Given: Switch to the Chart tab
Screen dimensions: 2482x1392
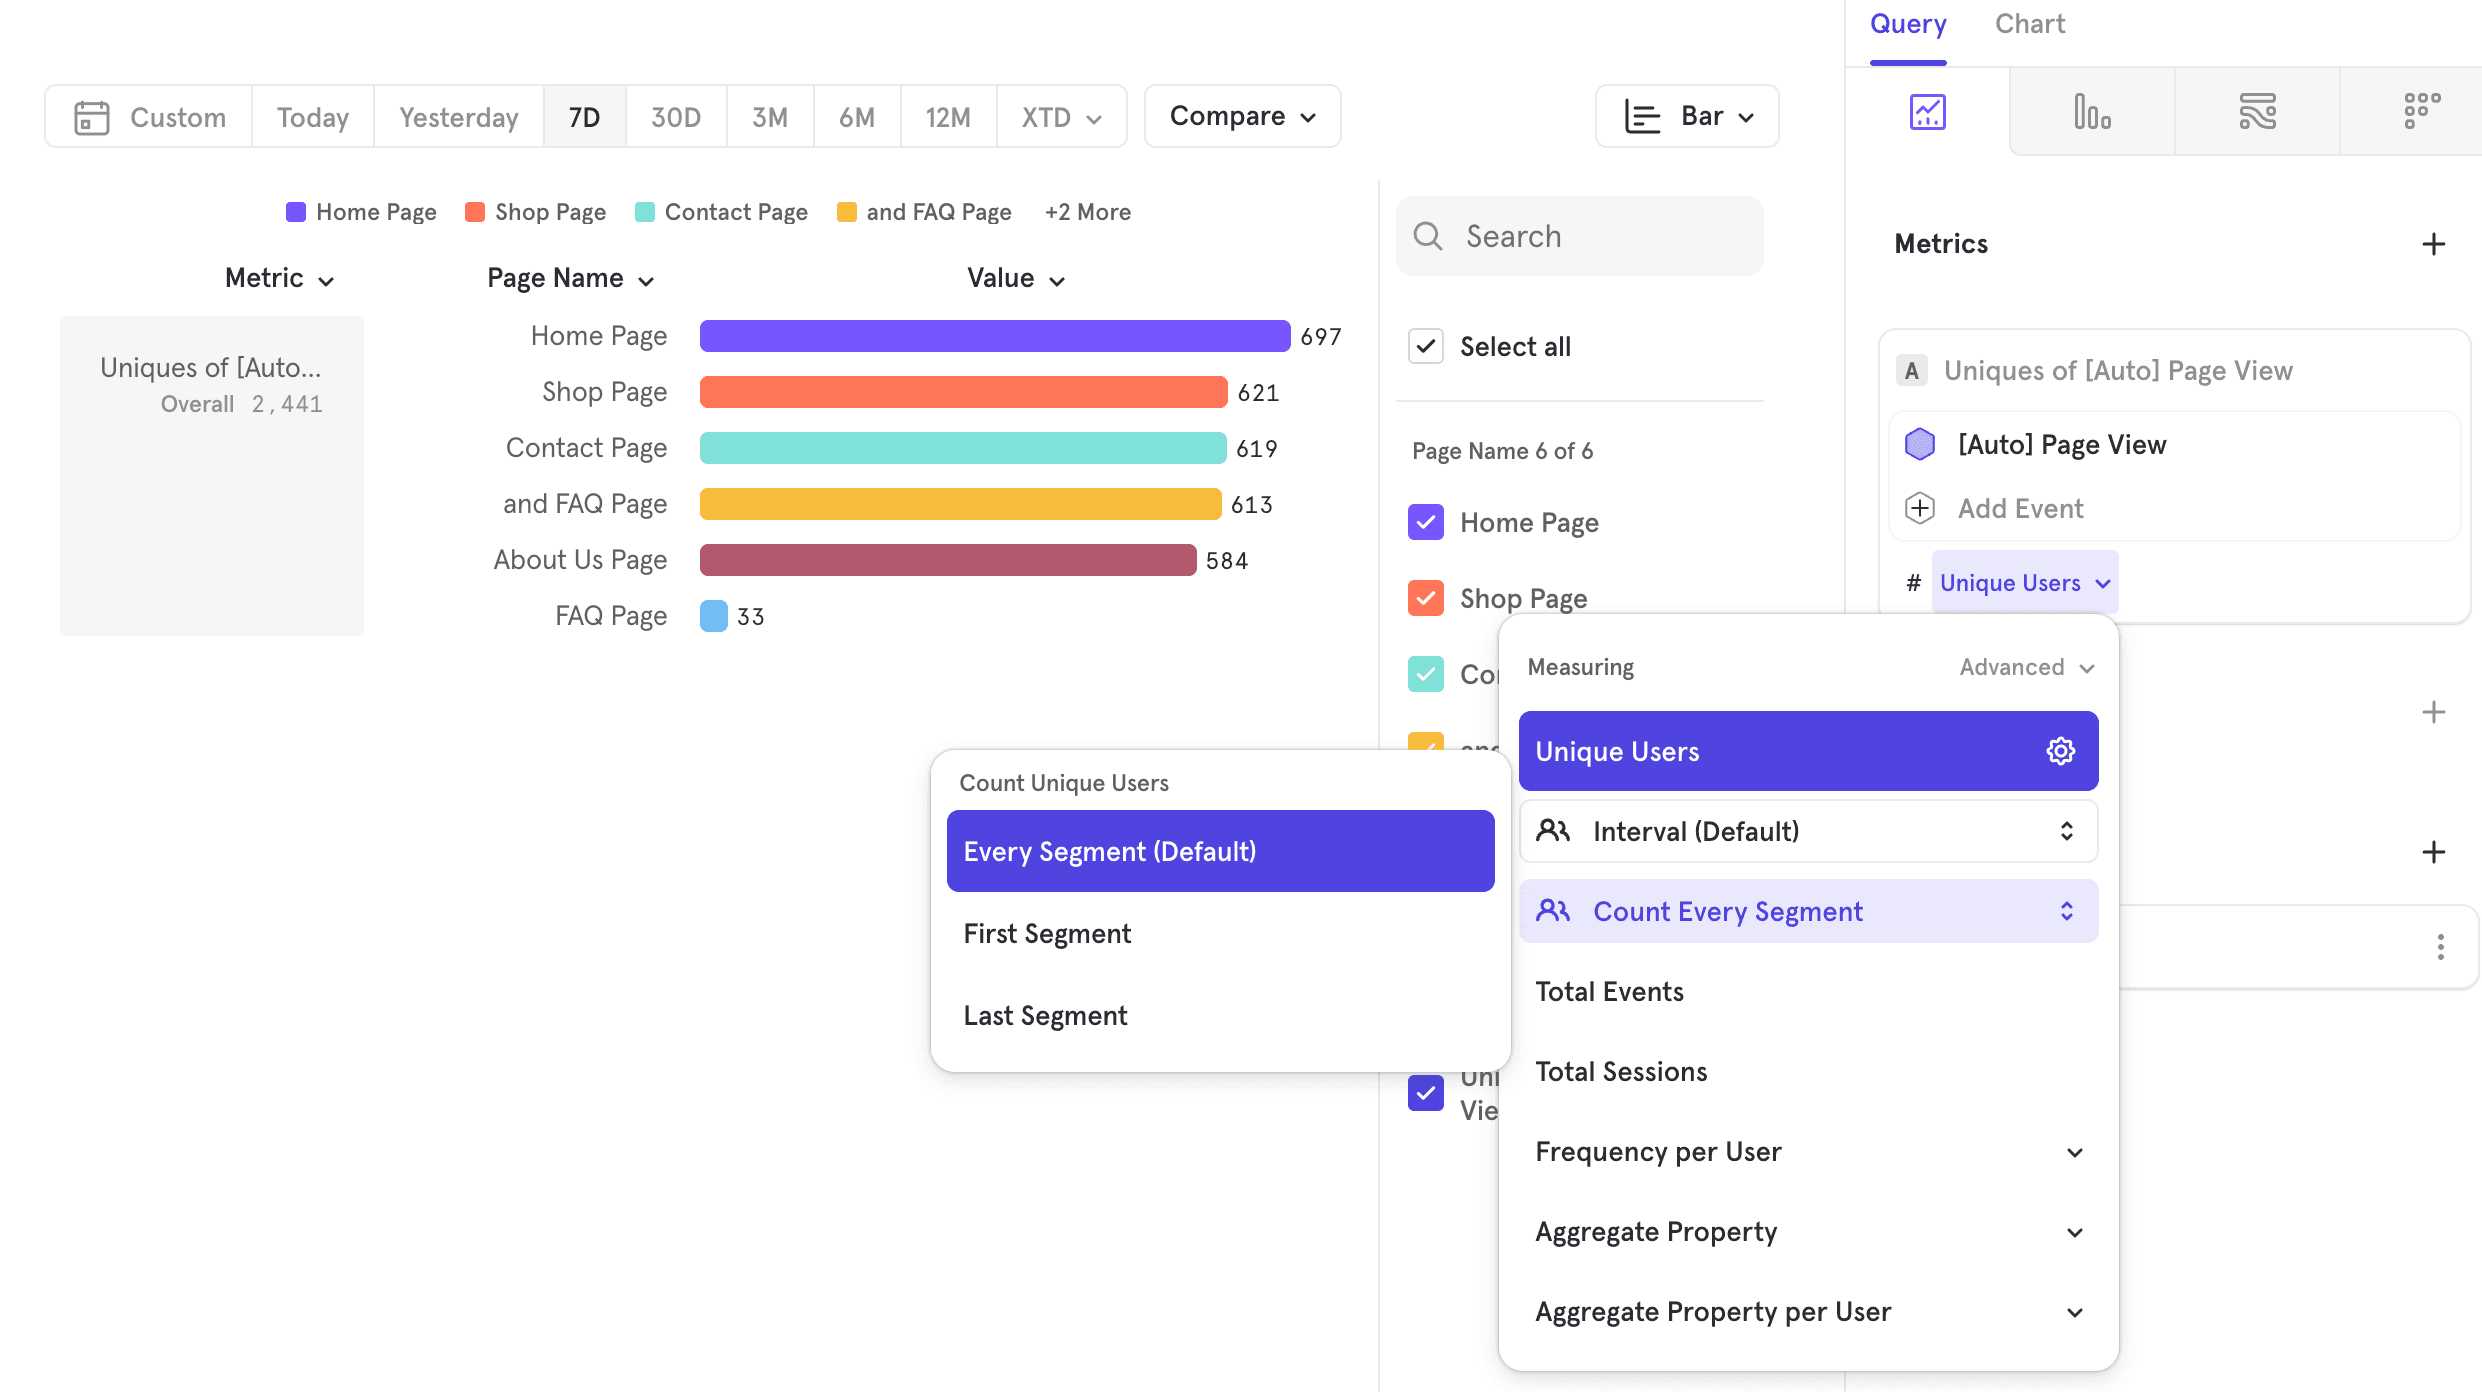Looking at the screenshot, I should click(2029, 24).
